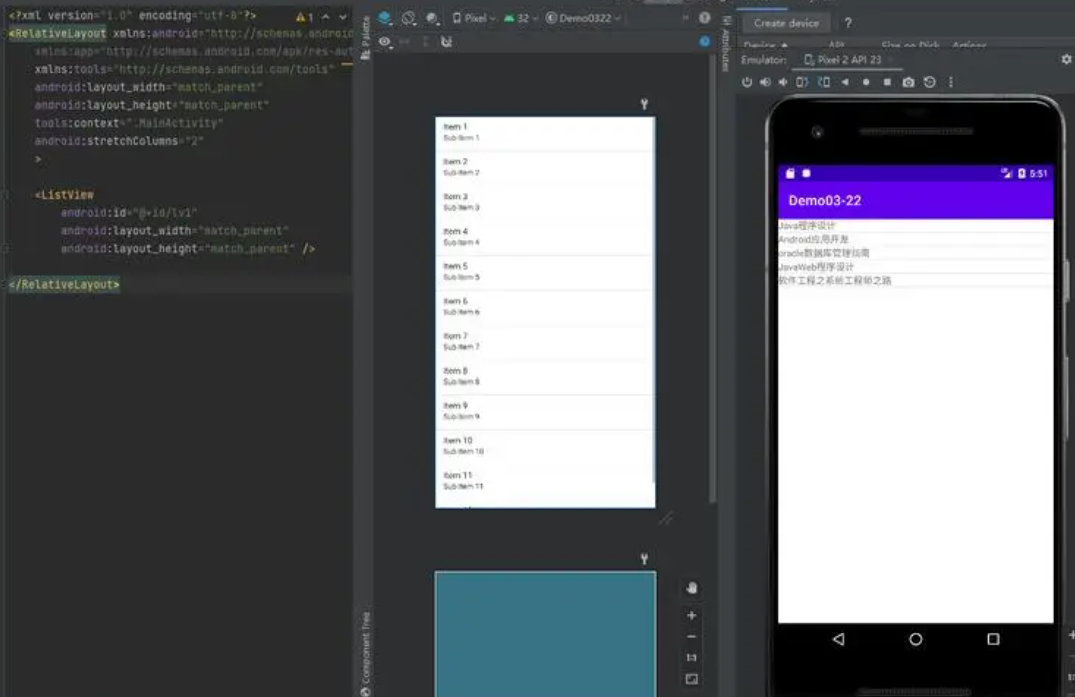
Task: Click the emulator toolbar home circle
Action: click(866, 82)
